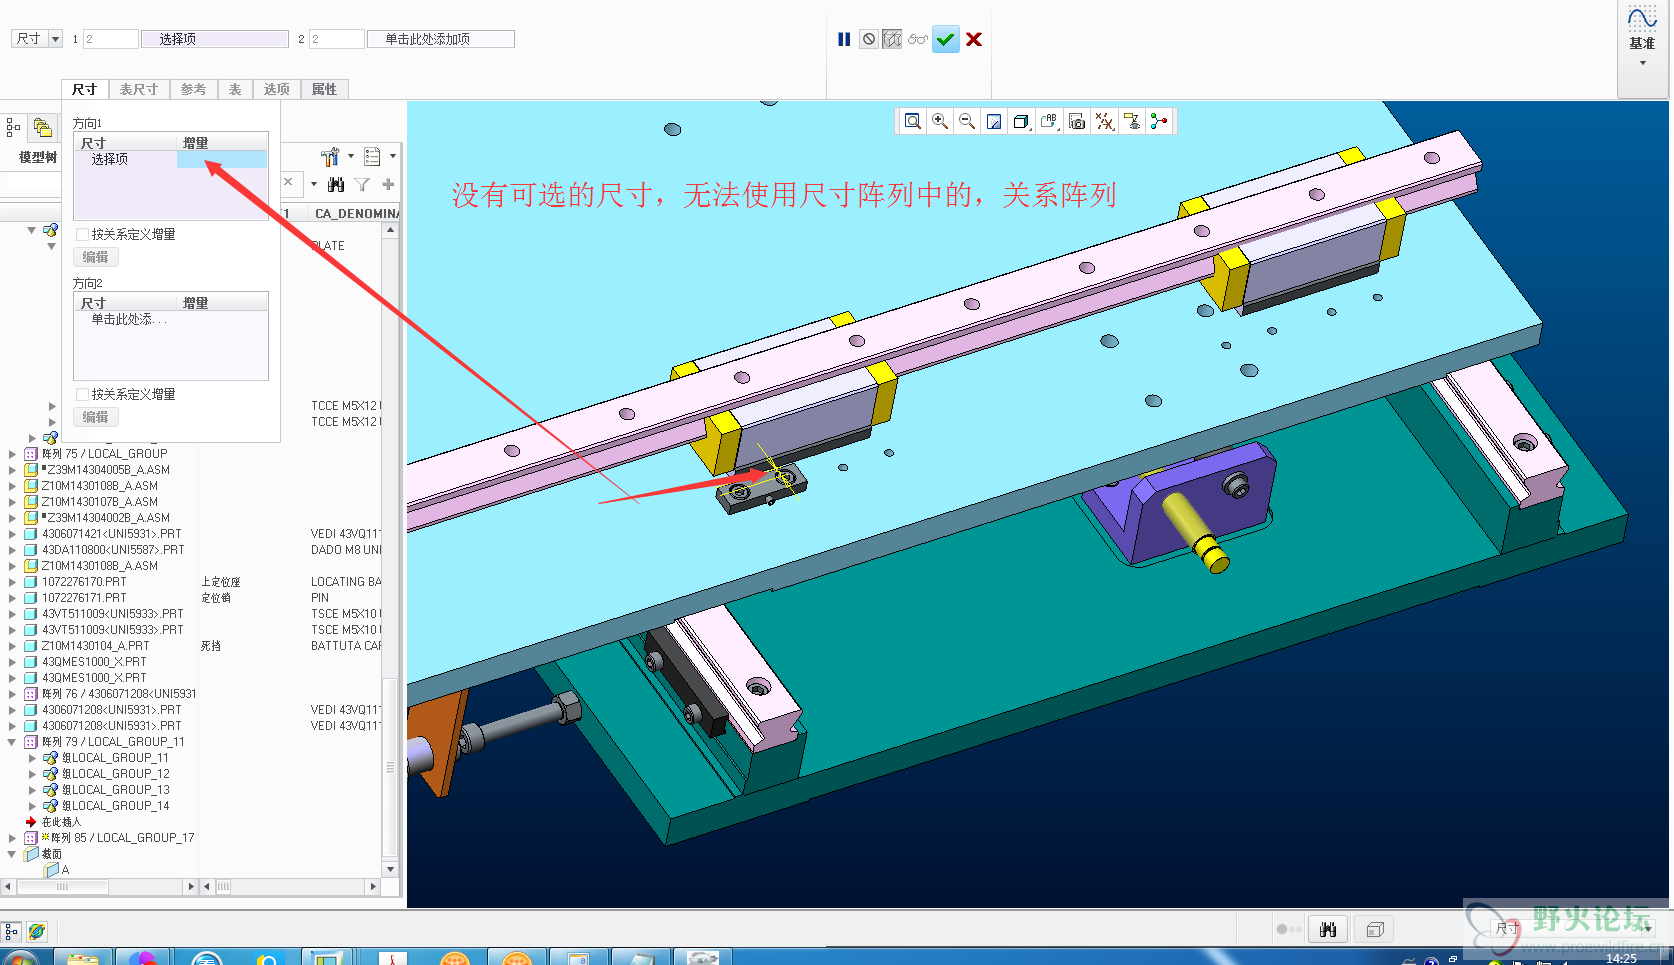Click the Zoom In icon
1674x965 pixels.
[x=940, y=121]
